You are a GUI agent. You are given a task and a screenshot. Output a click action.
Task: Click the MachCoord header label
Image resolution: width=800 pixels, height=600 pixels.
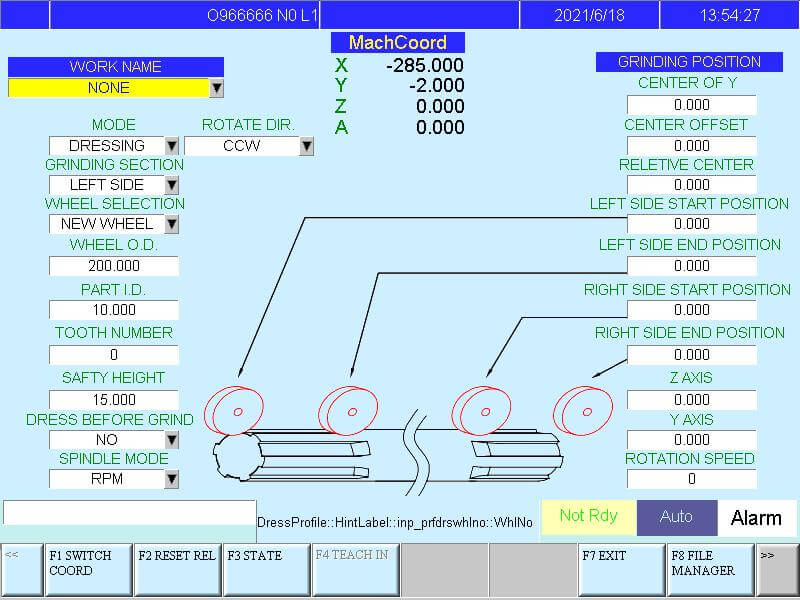[398, 42]
